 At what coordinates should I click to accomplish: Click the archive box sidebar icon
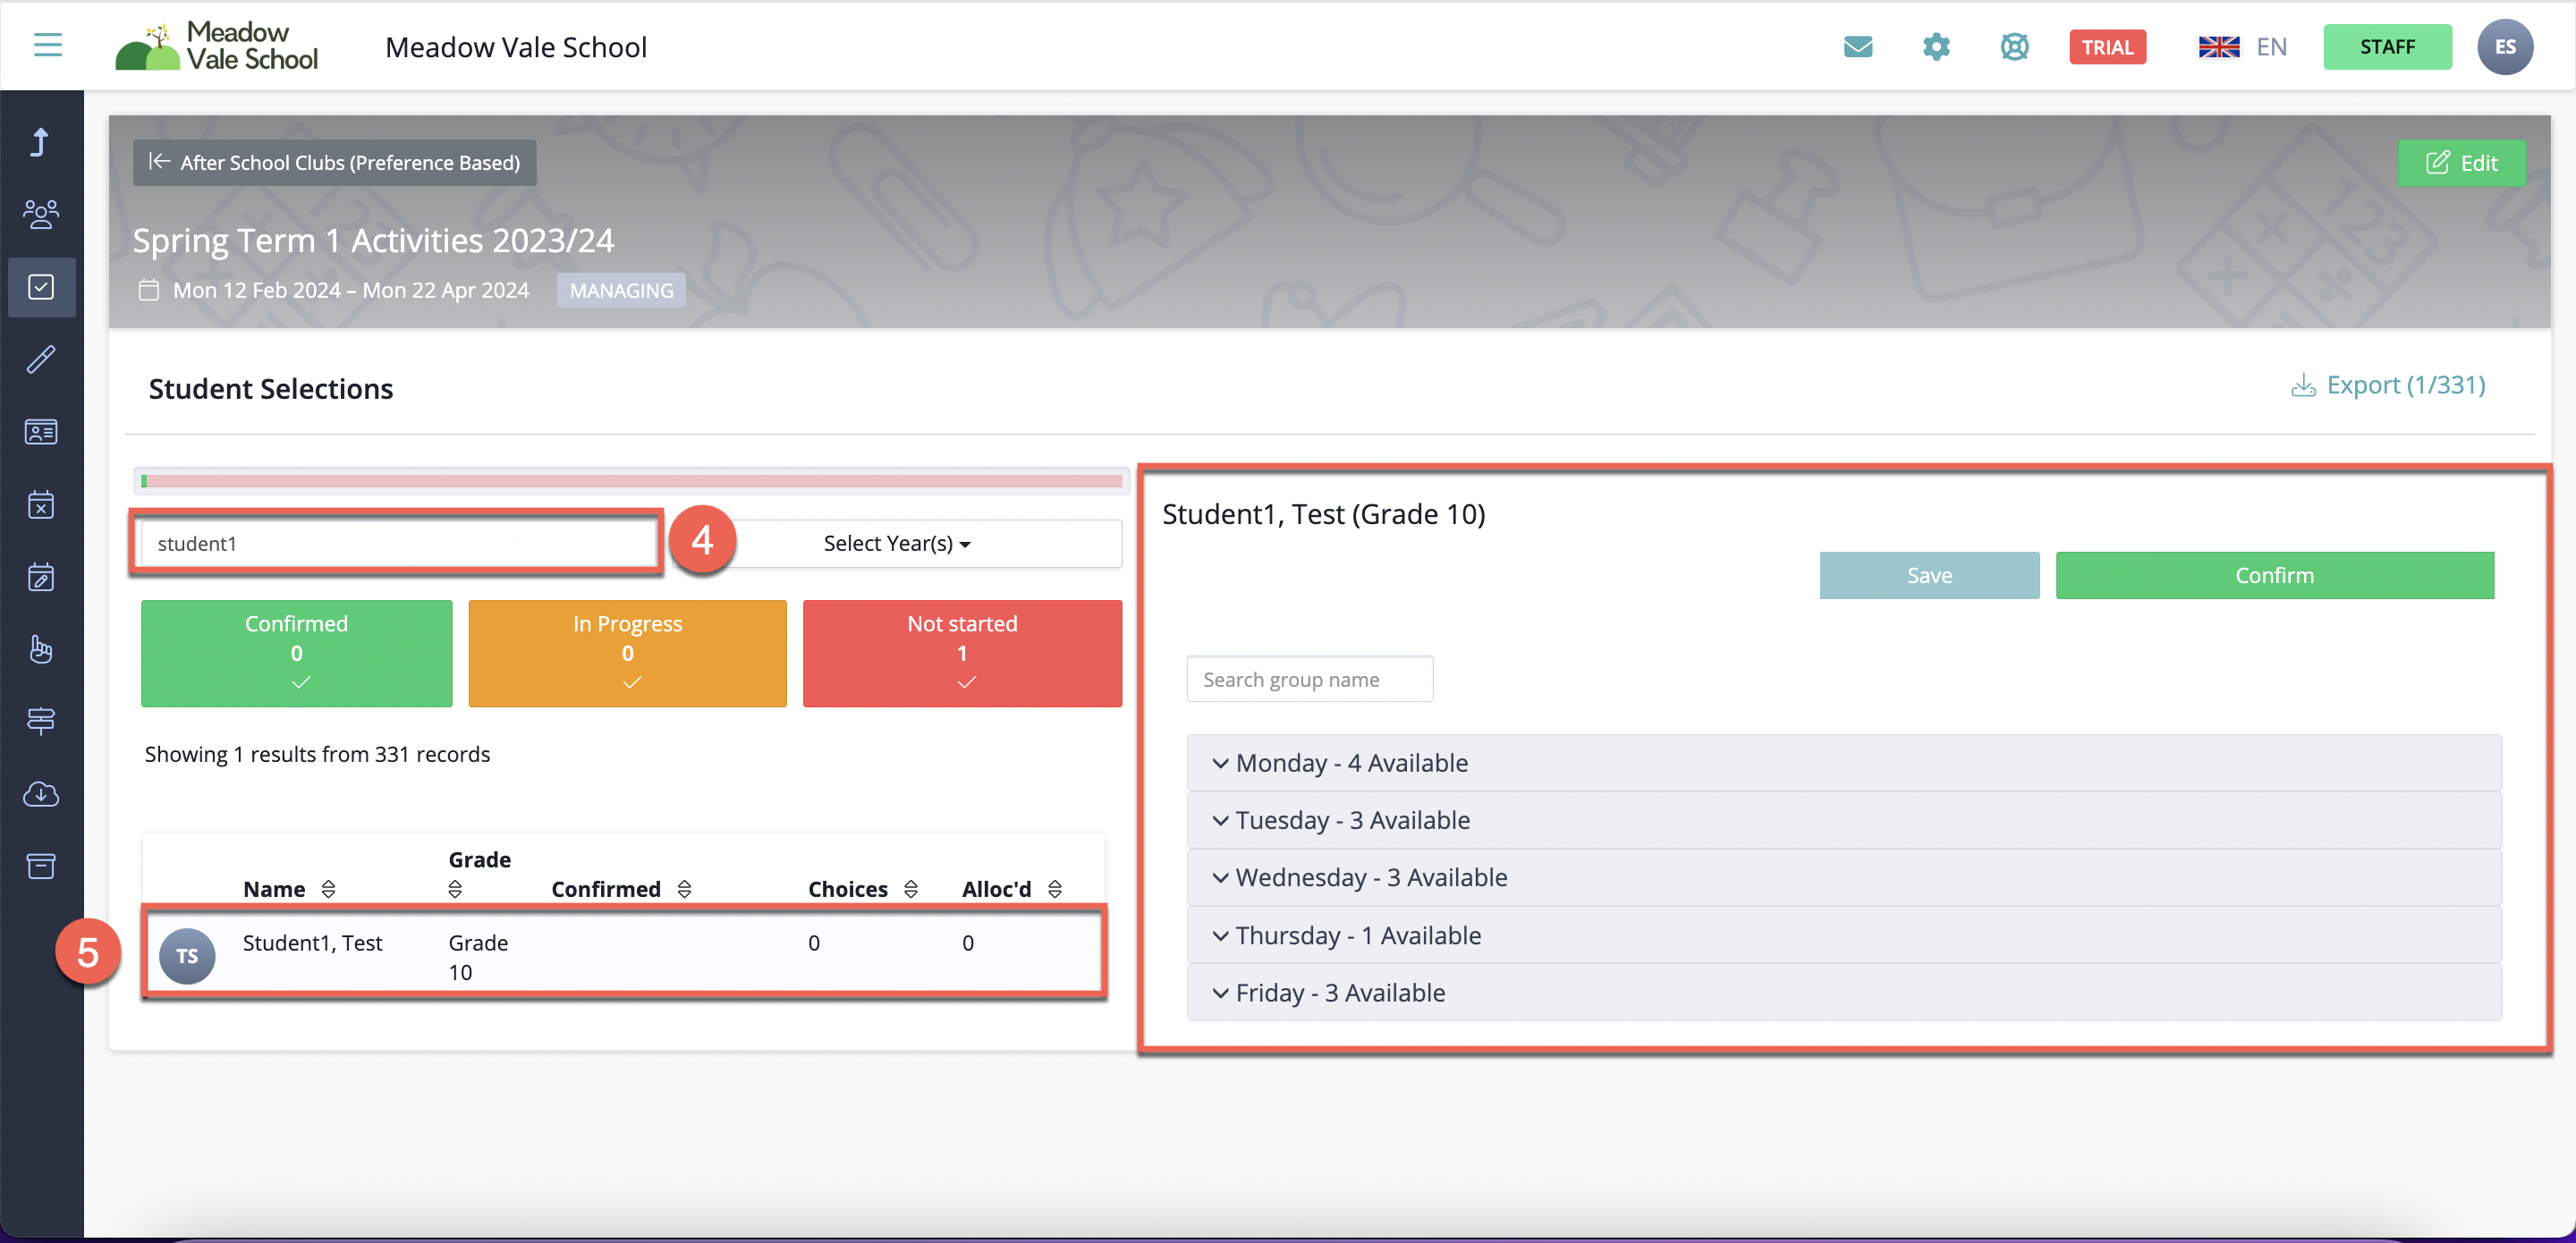tap(41, 866)
